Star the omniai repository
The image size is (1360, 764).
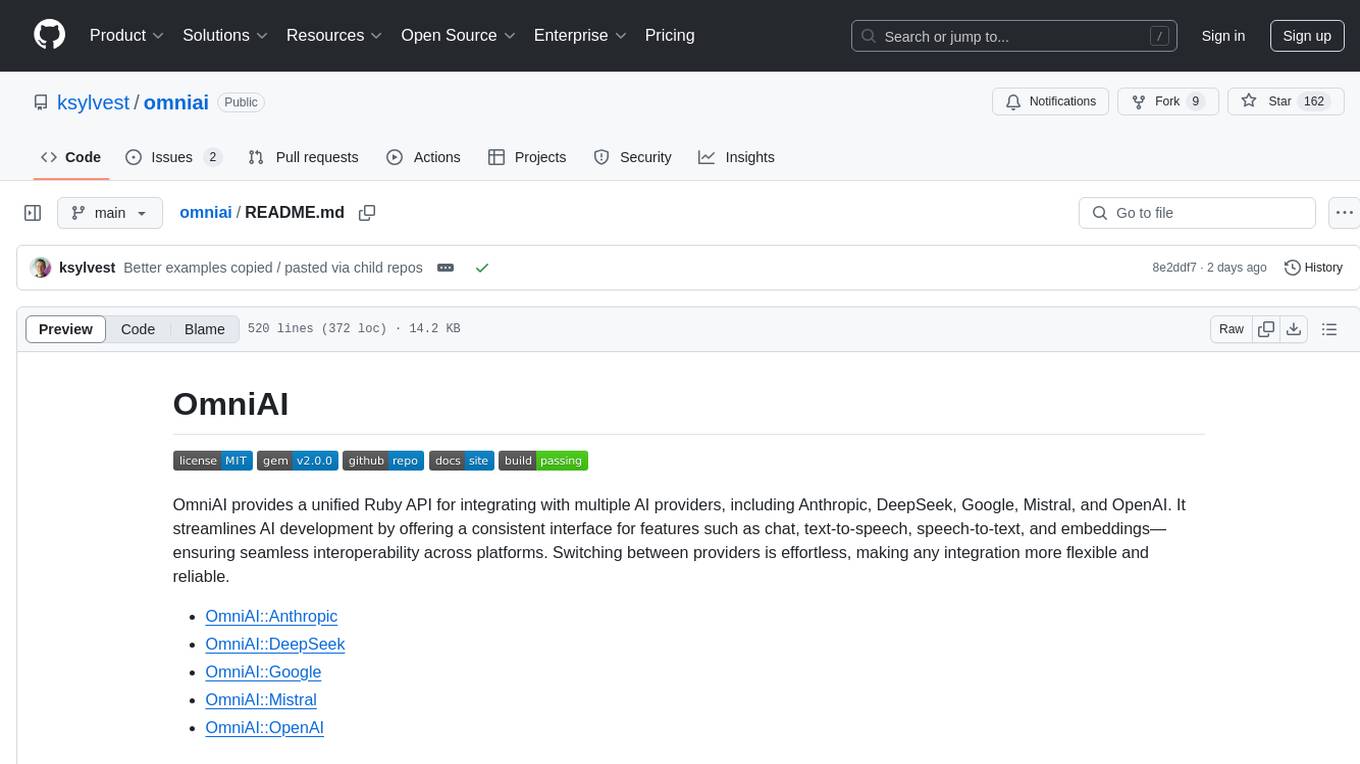point(1285,101)
